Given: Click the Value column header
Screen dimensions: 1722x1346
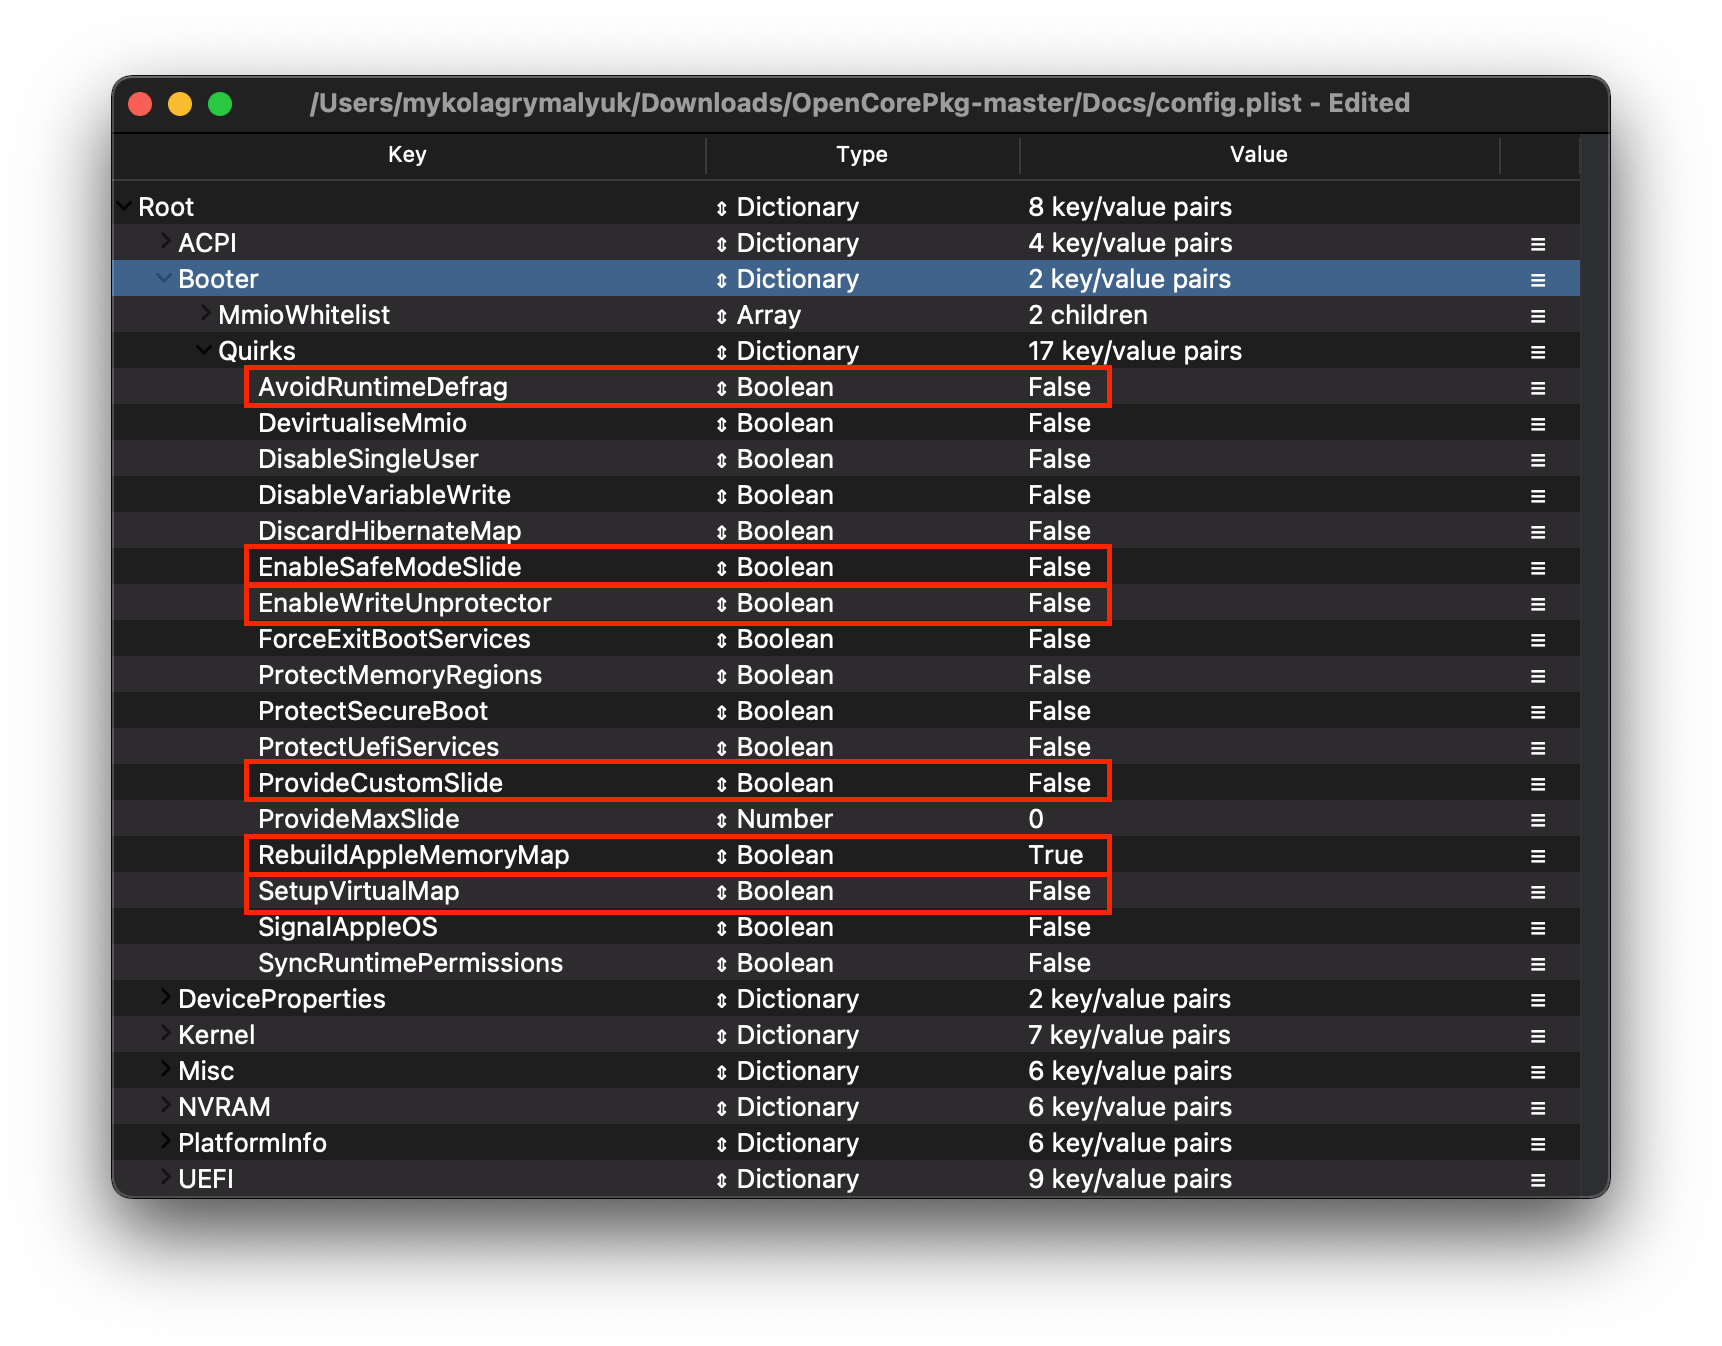Looking at the screenshot, I should click(1259, 155).
